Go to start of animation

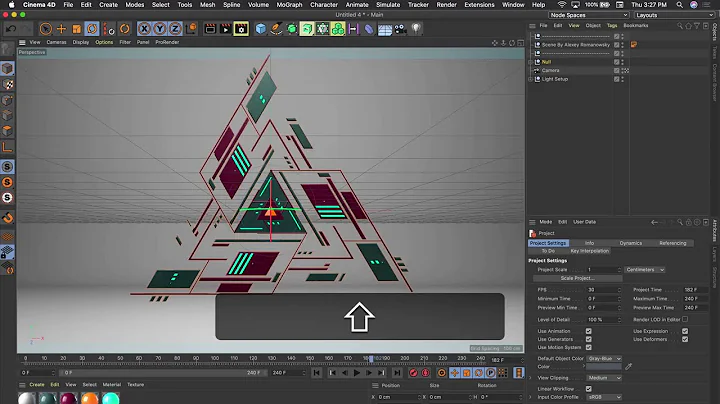click(x=316, y=373)
